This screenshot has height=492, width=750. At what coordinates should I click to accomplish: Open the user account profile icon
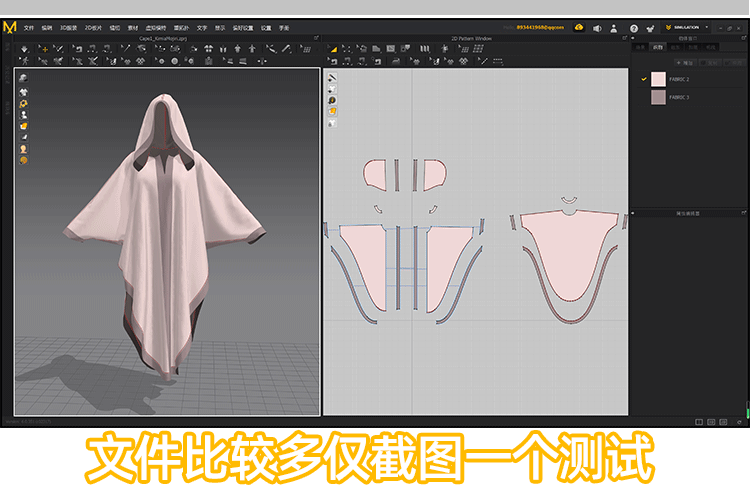(615, 28)
